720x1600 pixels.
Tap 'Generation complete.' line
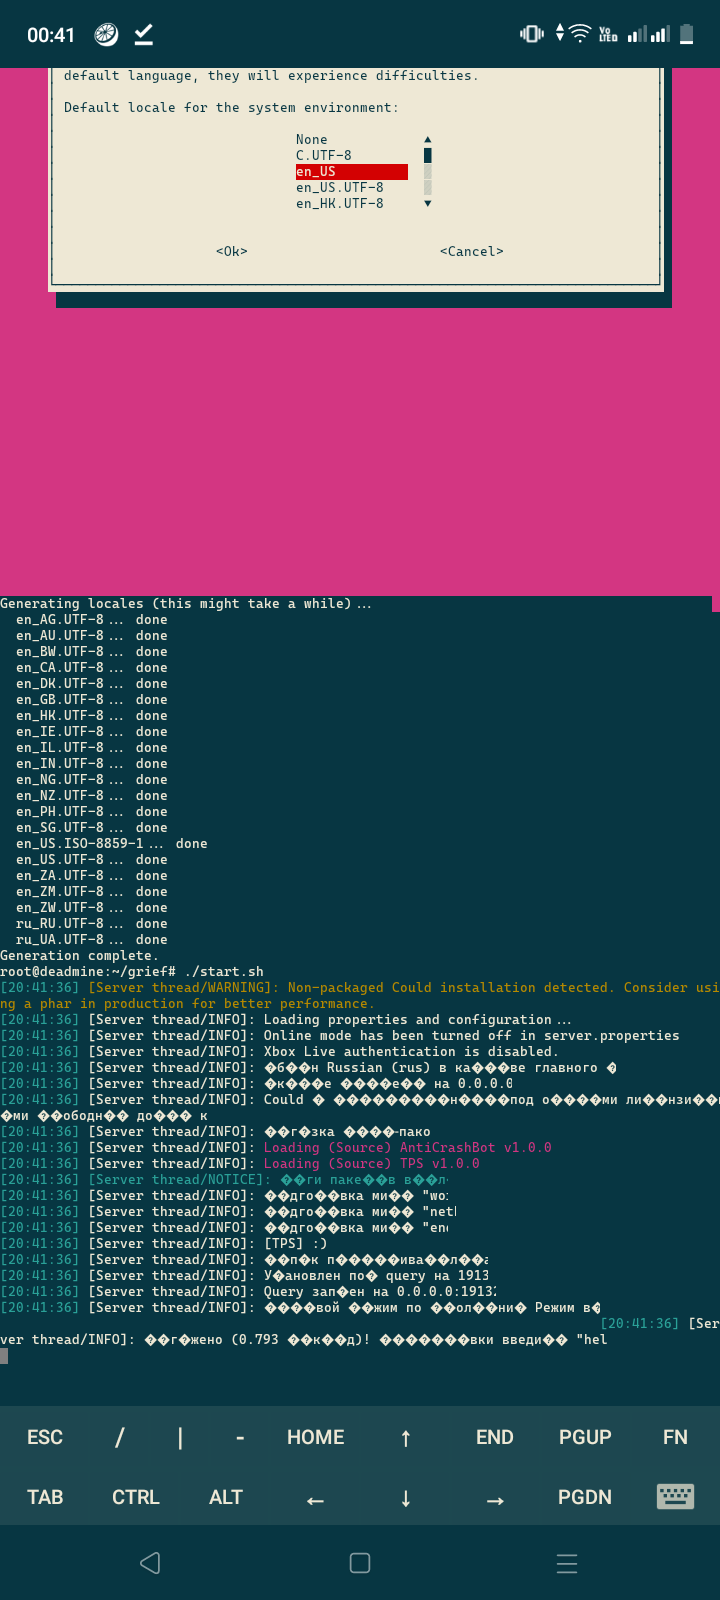80,956
